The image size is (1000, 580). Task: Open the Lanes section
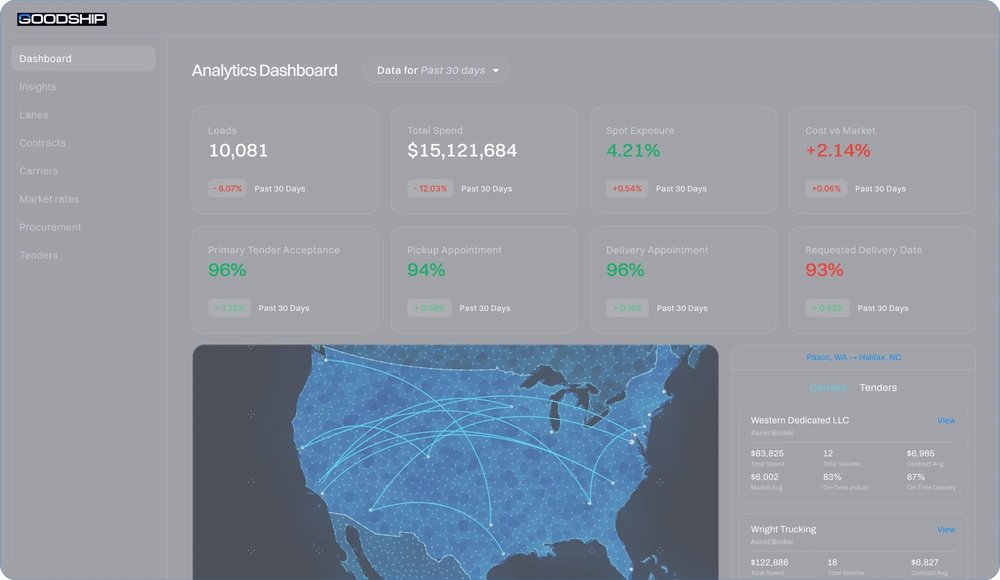tap(34, 115)
